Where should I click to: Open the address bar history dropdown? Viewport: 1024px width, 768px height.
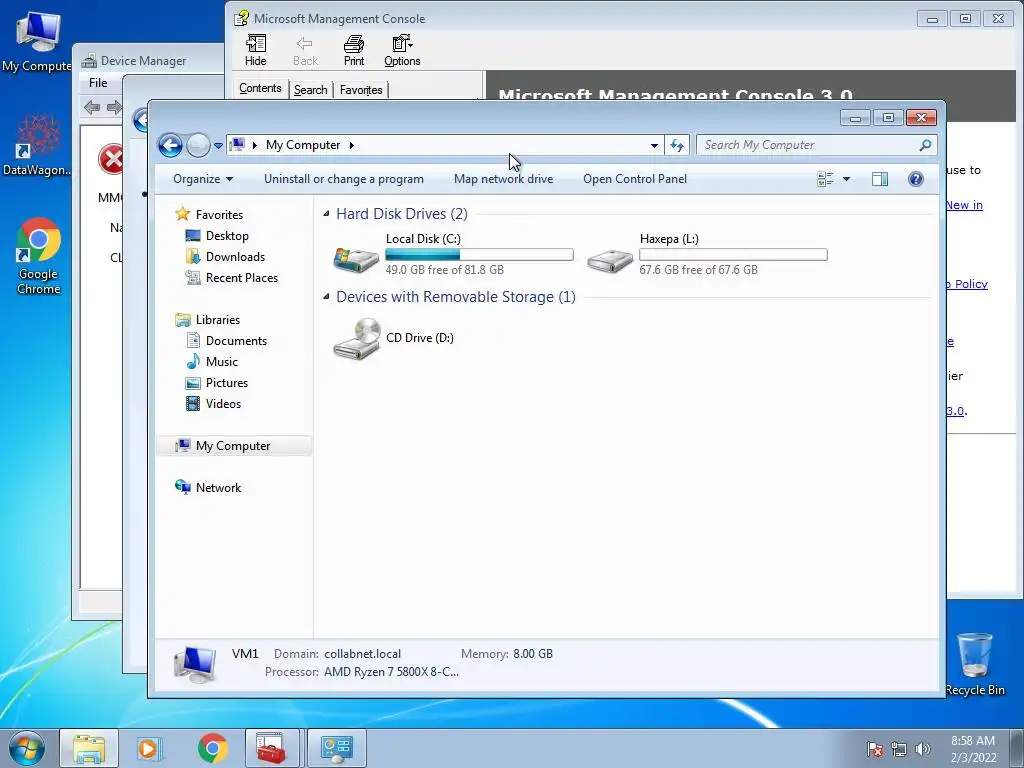coord(654,145)
